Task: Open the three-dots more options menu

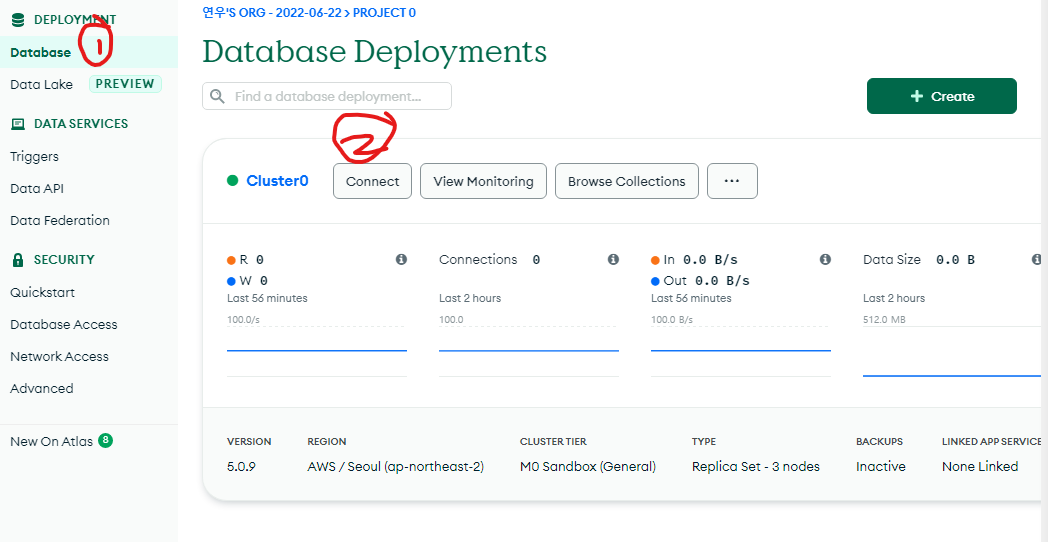Action: coord(733,181)
